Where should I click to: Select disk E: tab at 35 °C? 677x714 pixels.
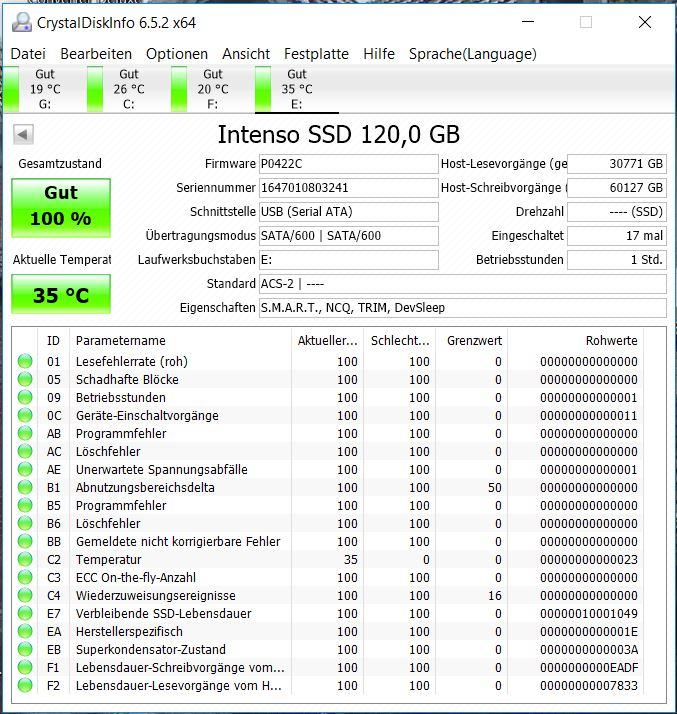297,89
